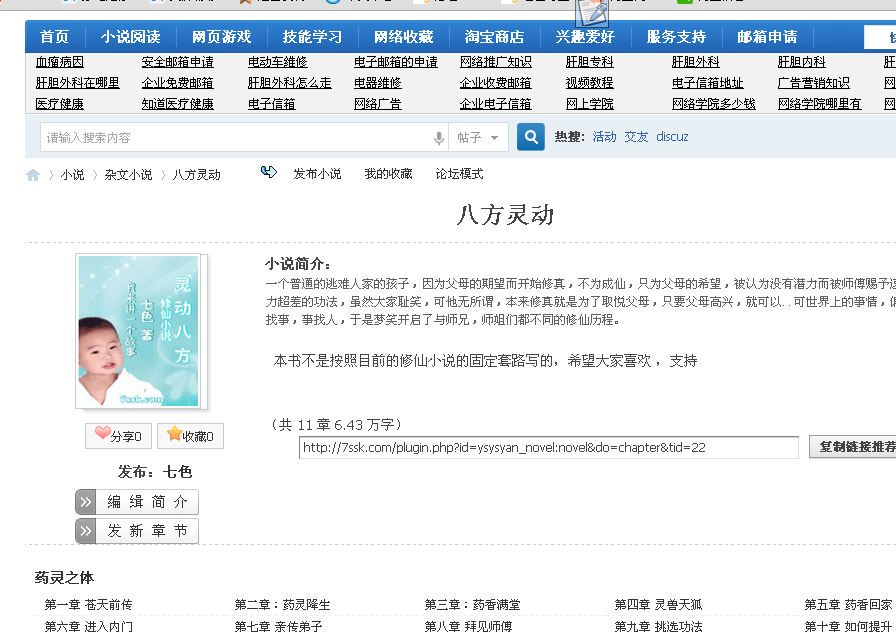Click the search content input field
The width and height of the screenshot is (896, 636).
coord(235,138)
